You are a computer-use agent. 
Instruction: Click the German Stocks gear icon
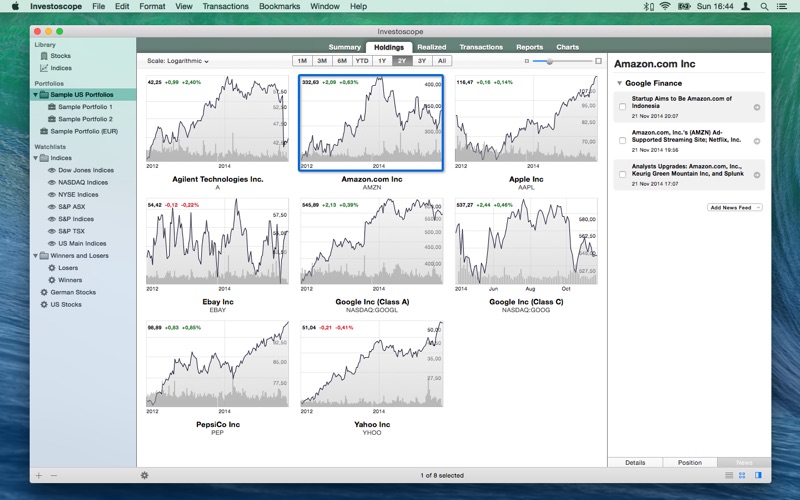44,292
